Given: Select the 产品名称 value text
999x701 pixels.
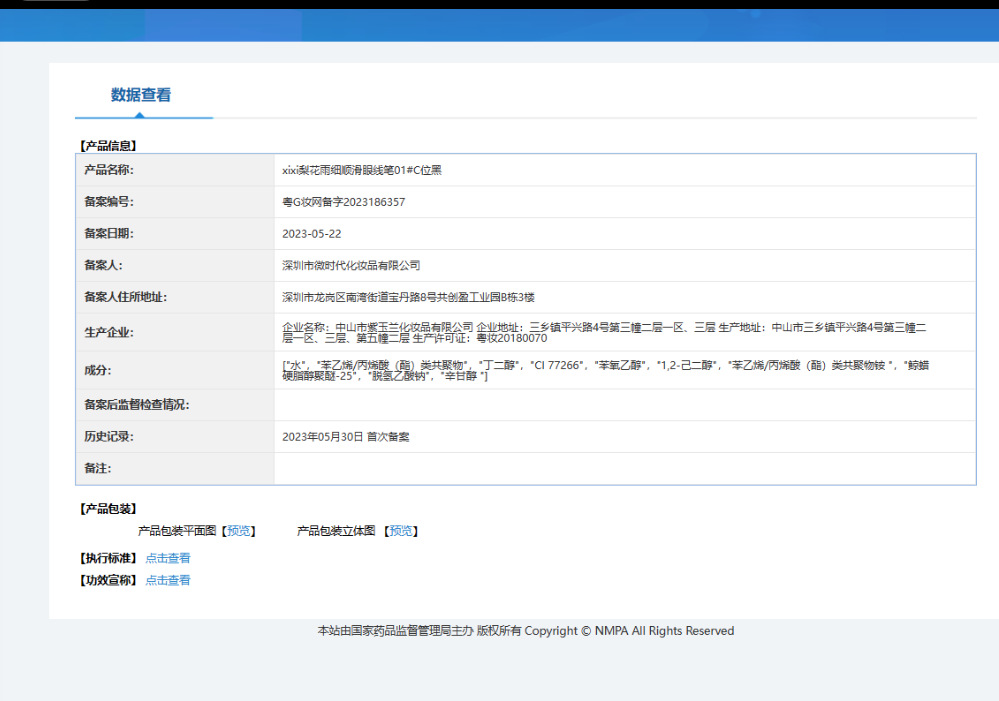Looking at the screenshot, I should tap(362, 170).
